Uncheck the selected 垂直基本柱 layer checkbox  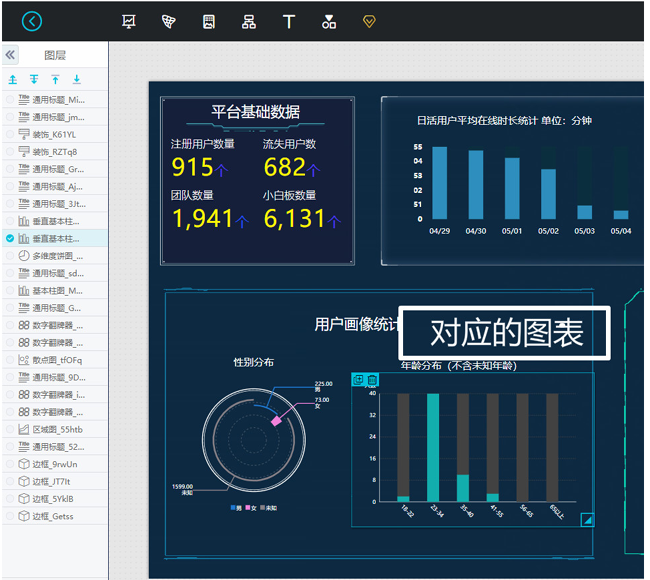tap(10, 238)
